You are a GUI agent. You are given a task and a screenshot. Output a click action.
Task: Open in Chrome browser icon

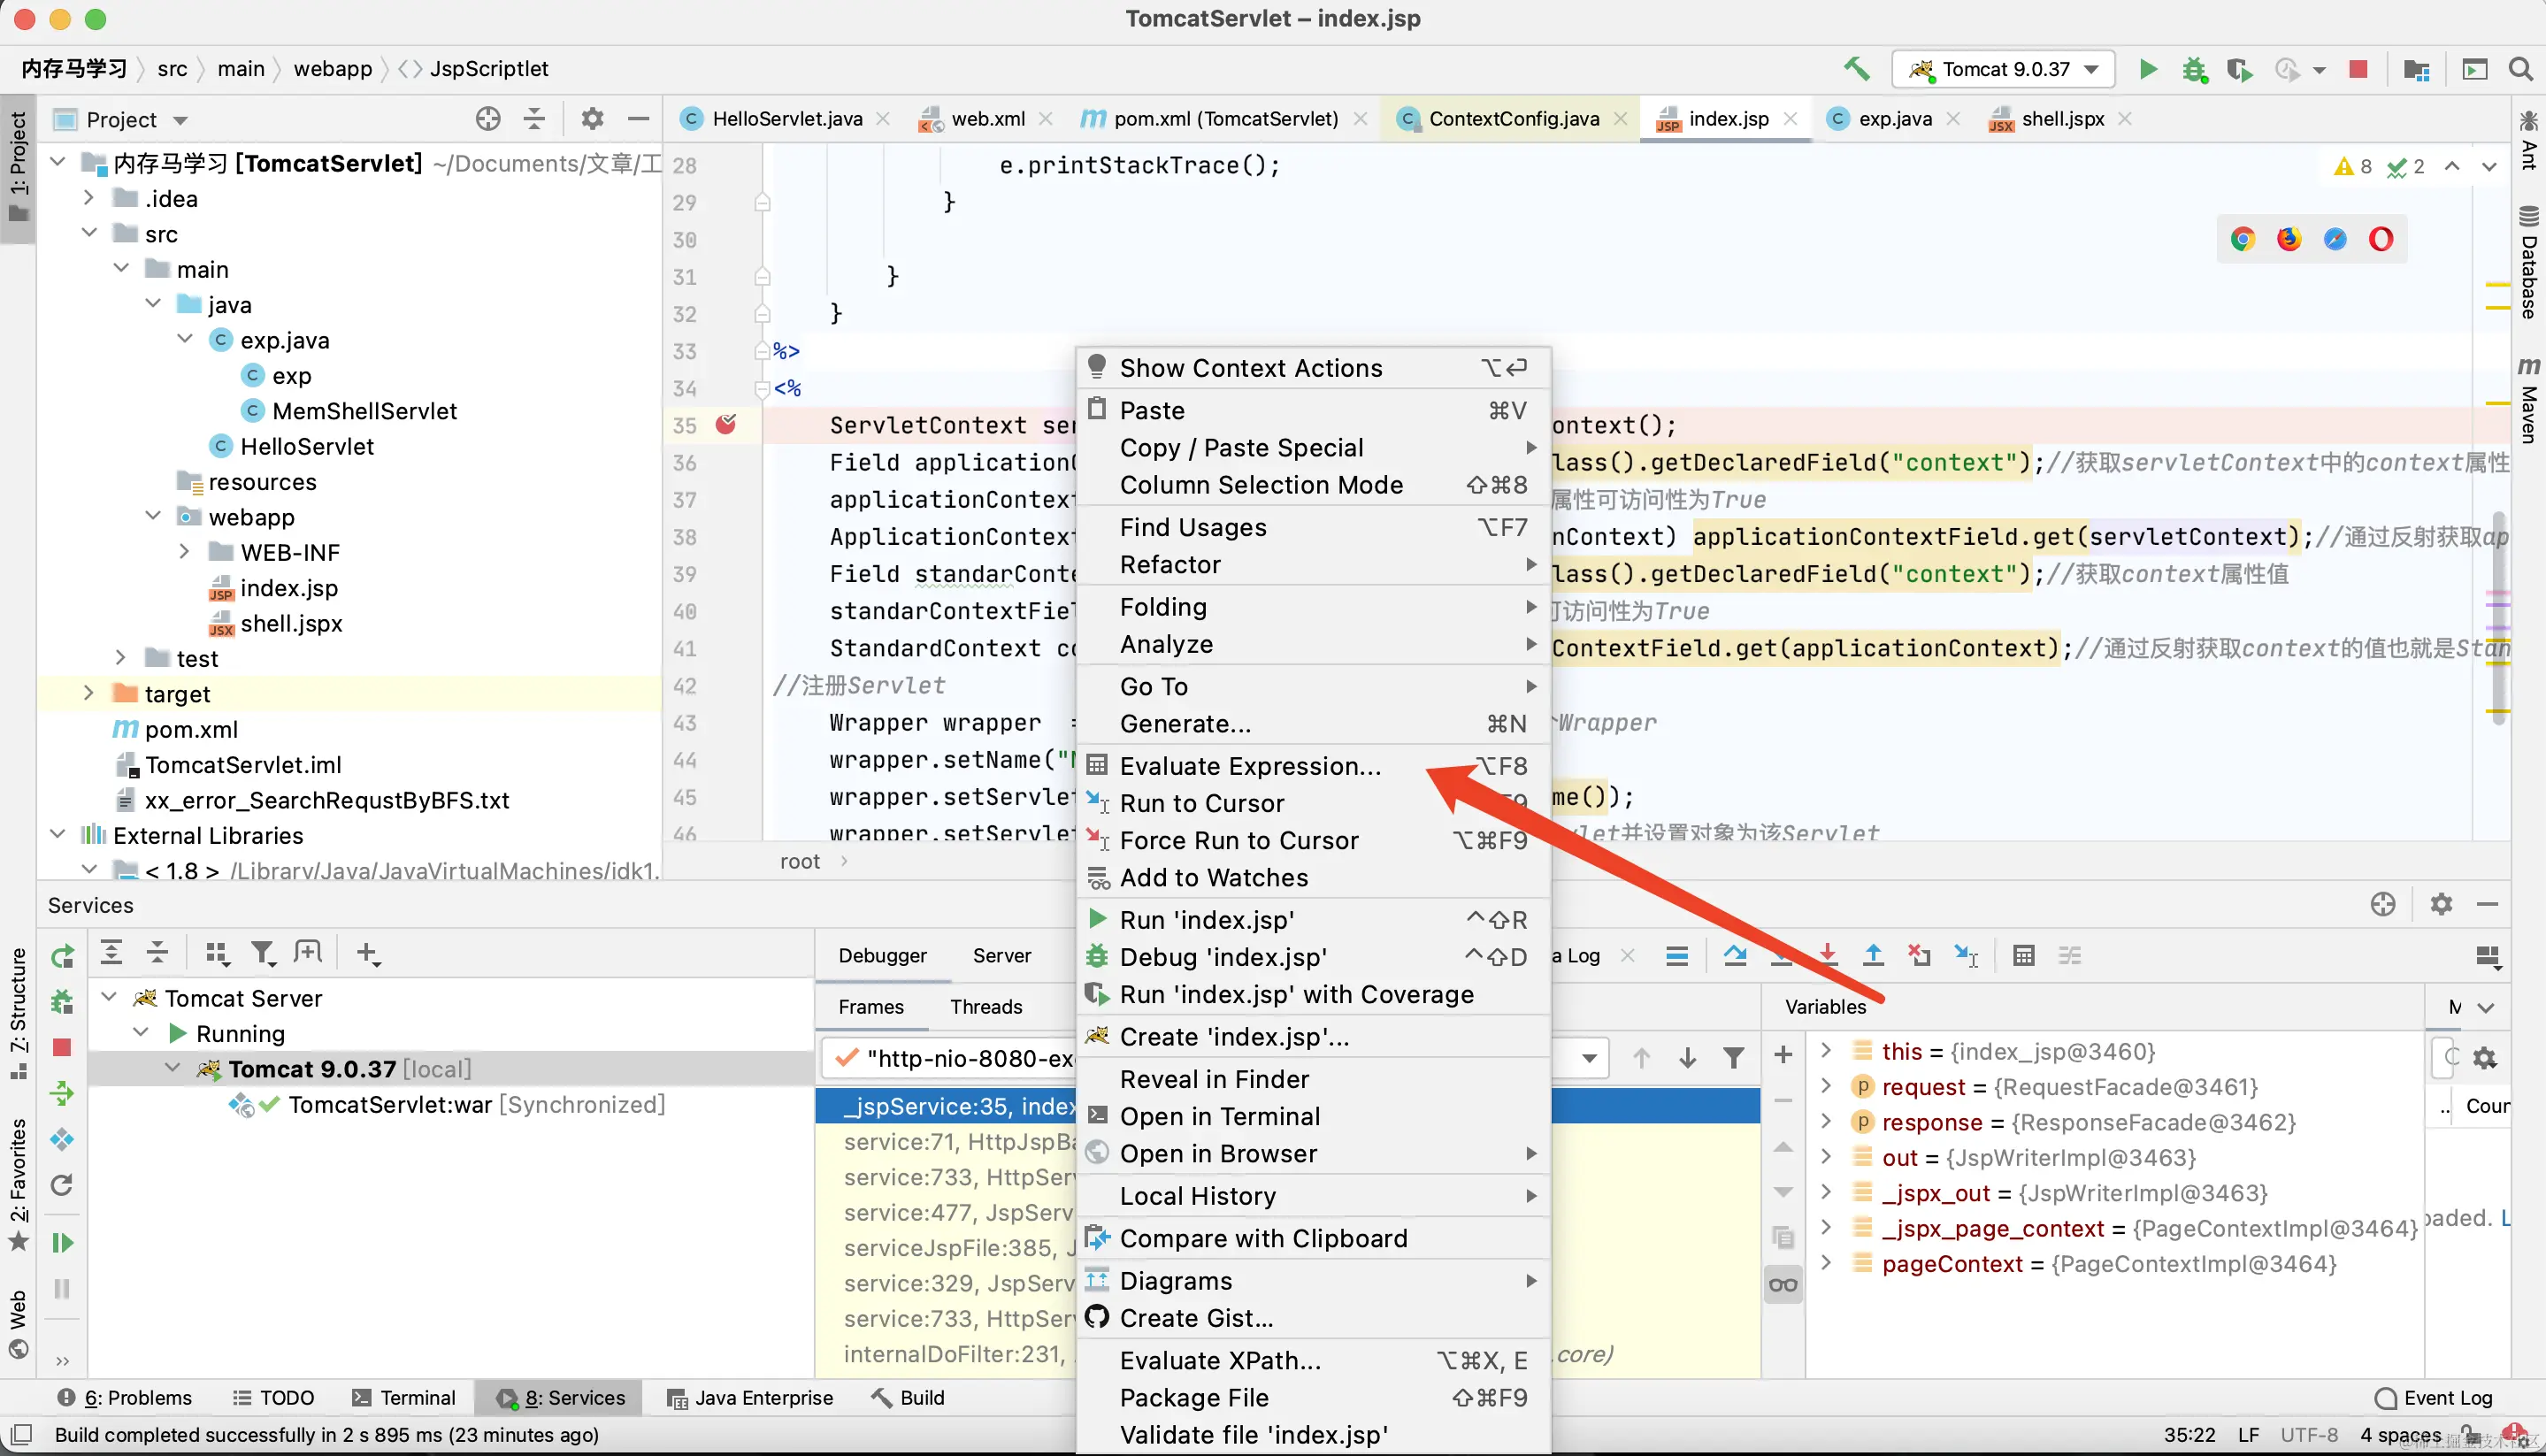click(x=2242, y=239)
